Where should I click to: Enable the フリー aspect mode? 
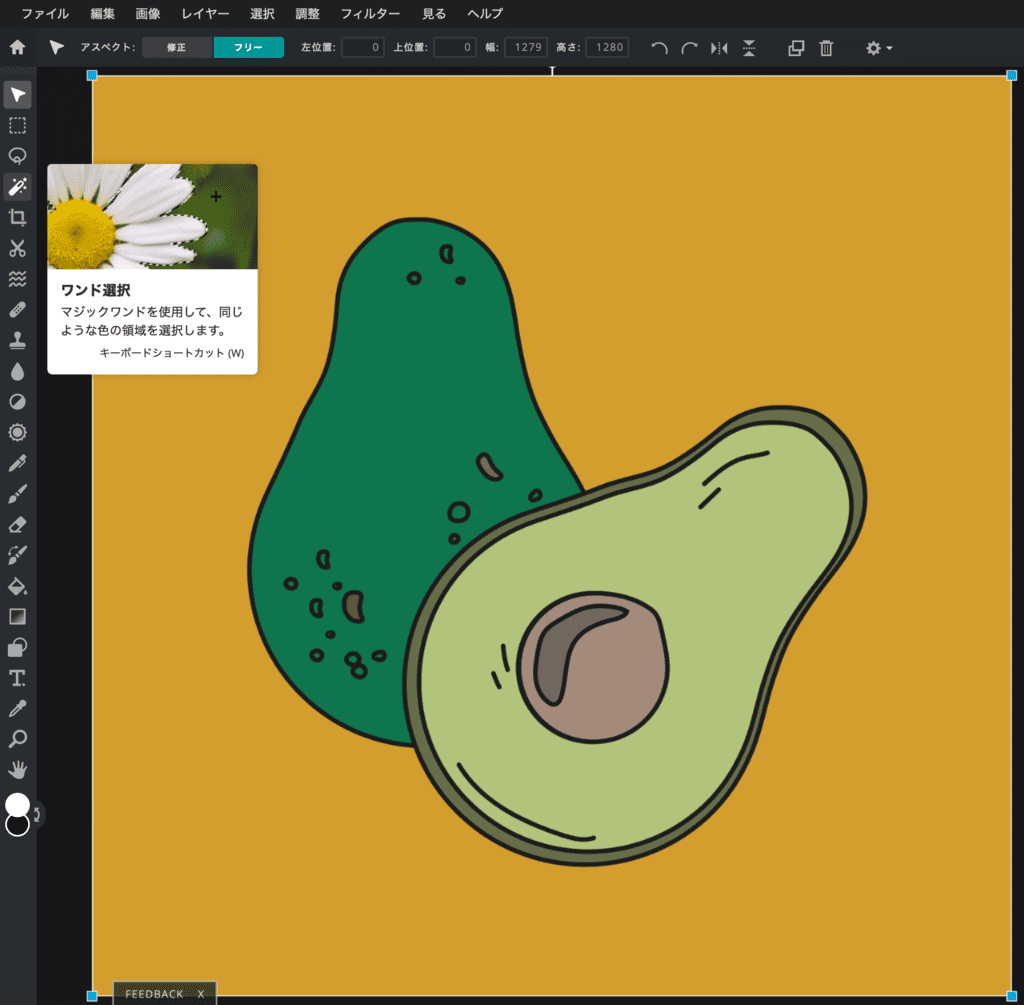[248, 46]
